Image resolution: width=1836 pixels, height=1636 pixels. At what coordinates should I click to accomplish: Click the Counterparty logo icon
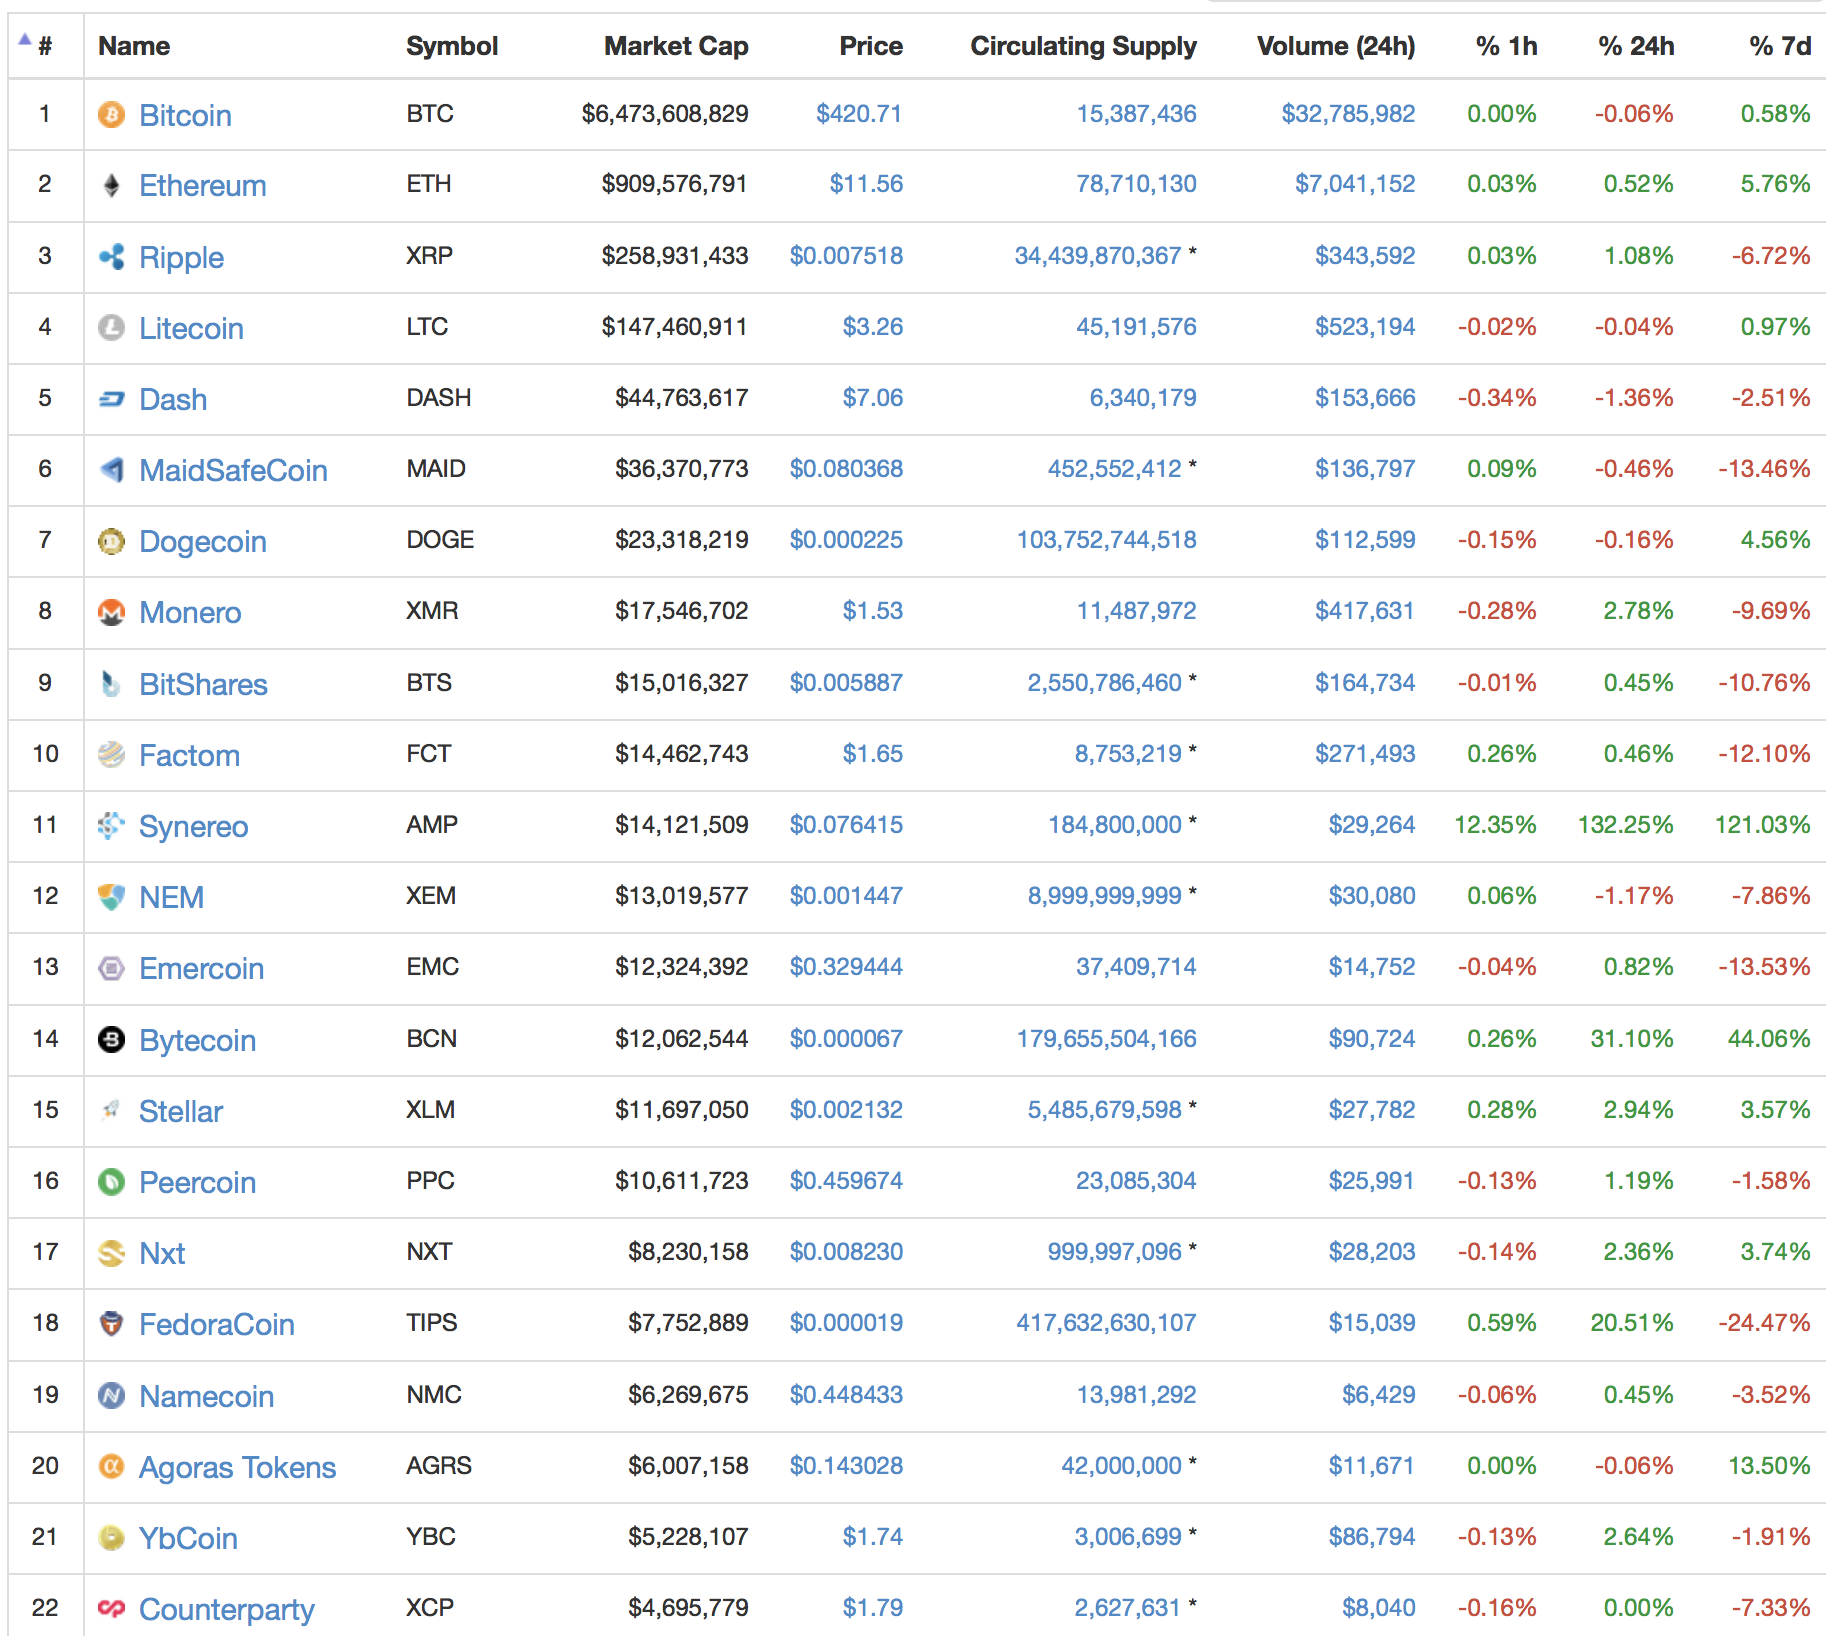pyautogui.click(x=111, y=1609)
